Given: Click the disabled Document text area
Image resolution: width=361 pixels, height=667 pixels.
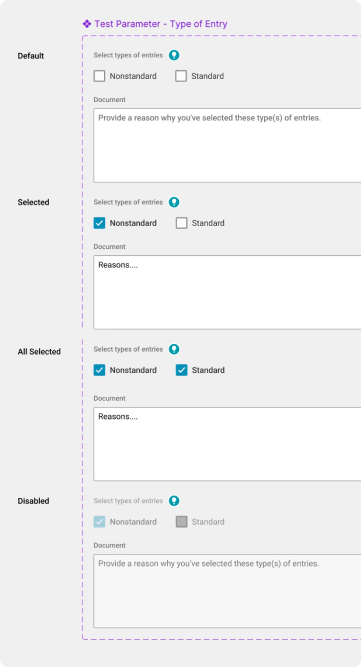Looking at the screenshot, I should pos(227,591).
